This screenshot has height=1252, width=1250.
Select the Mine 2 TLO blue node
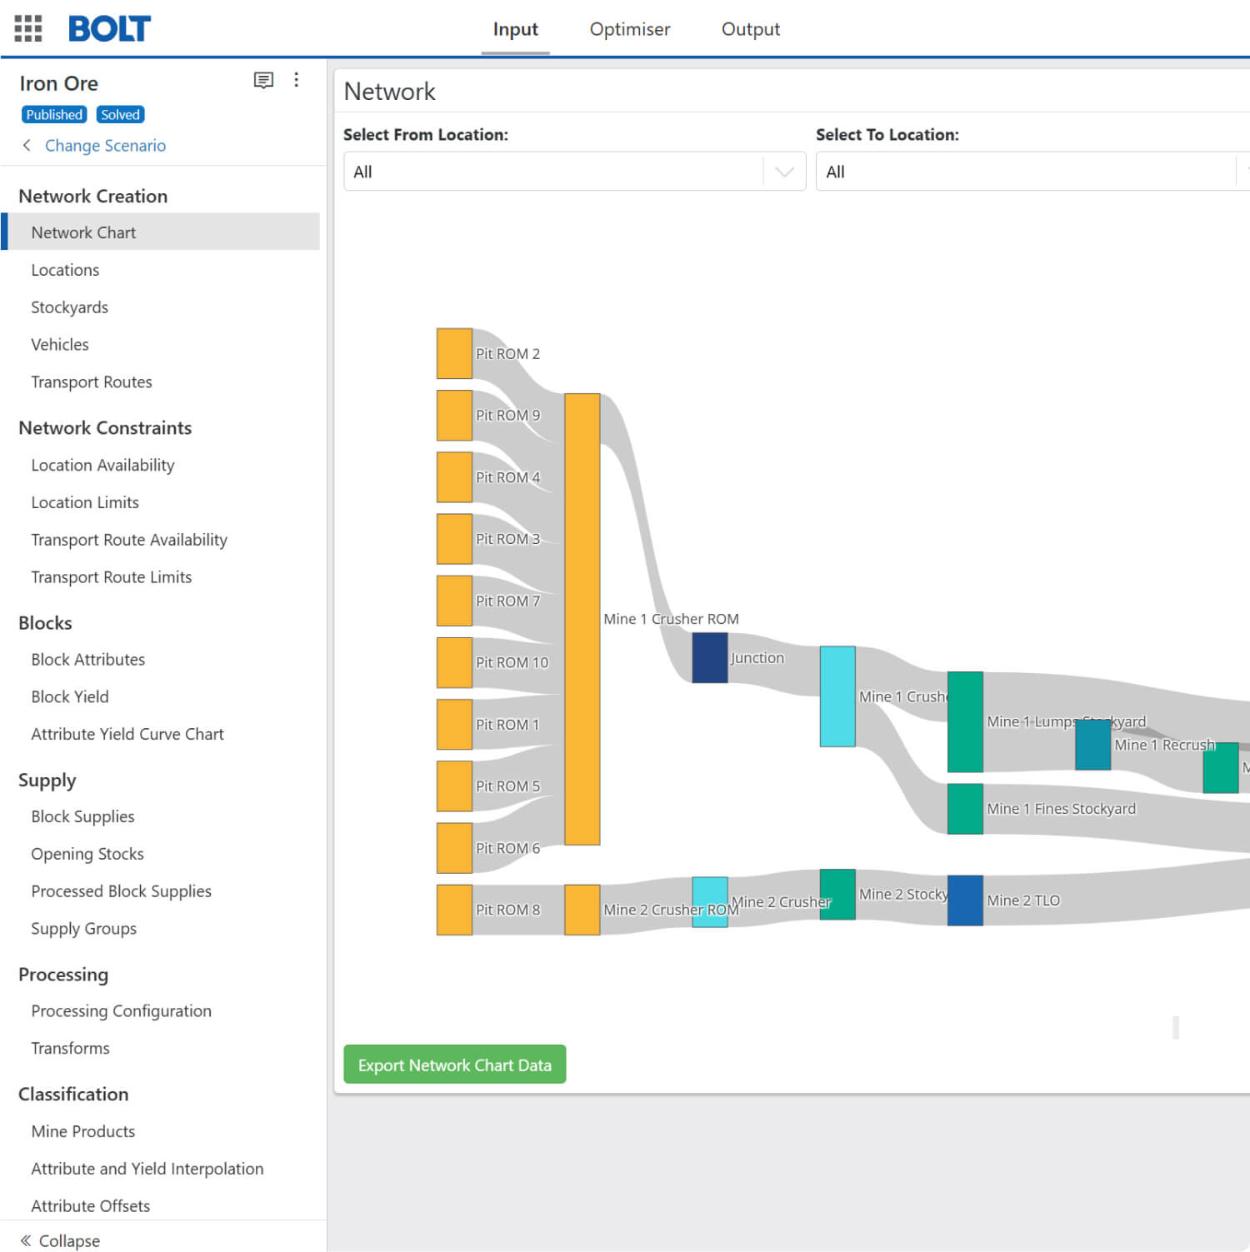click(965, 900)
